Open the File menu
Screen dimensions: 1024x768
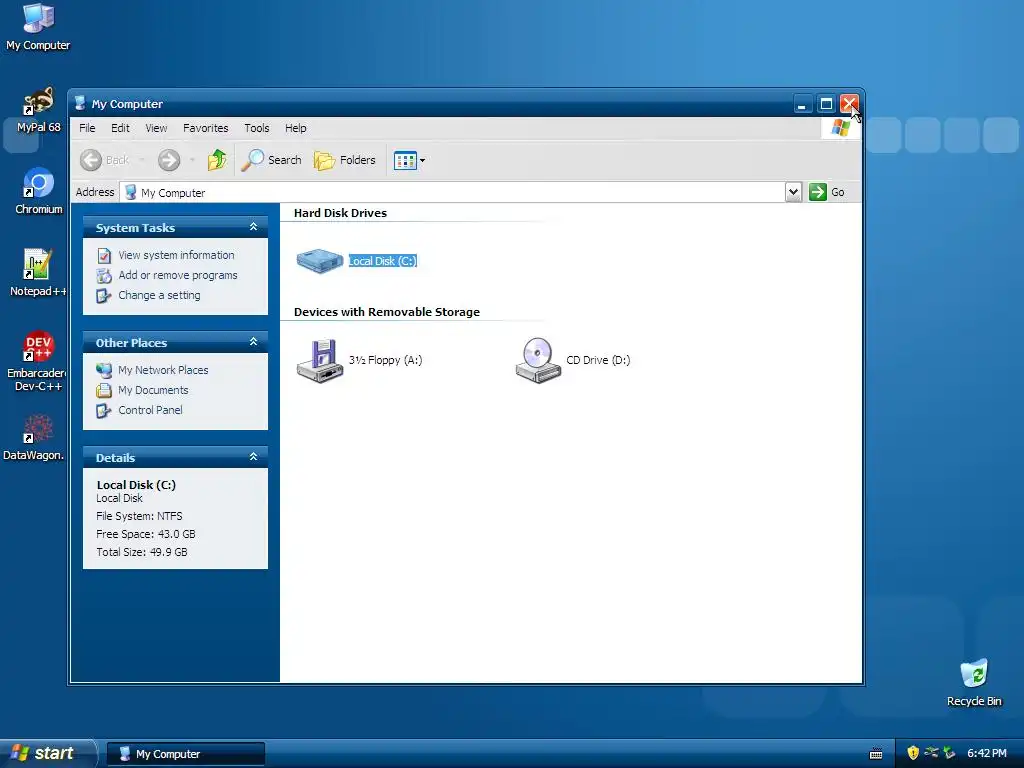click(87, 128)
